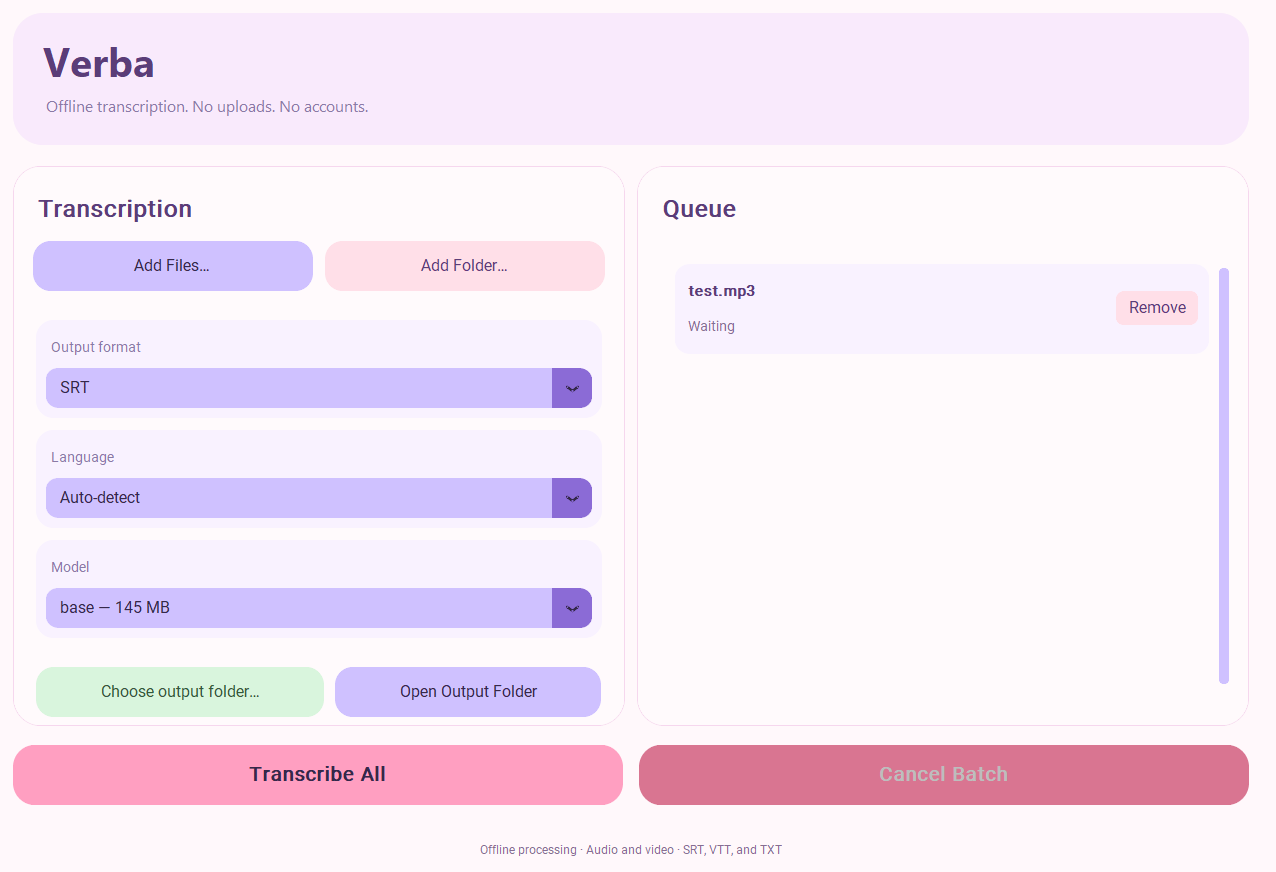1276x872 pixels.
Task: Click the Queue panel scrollbar
Action: [1224, 476]
